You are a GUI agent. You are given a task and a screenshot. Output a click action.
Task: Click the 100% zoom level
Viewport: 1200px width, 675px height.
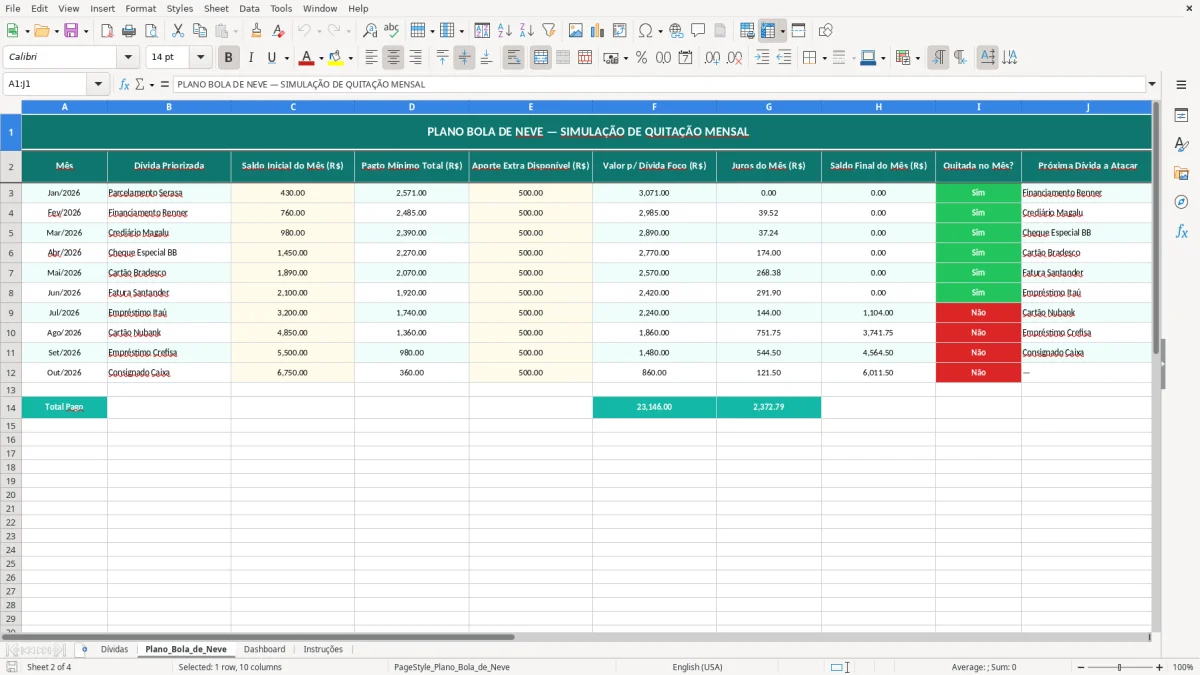[1183, 667]
